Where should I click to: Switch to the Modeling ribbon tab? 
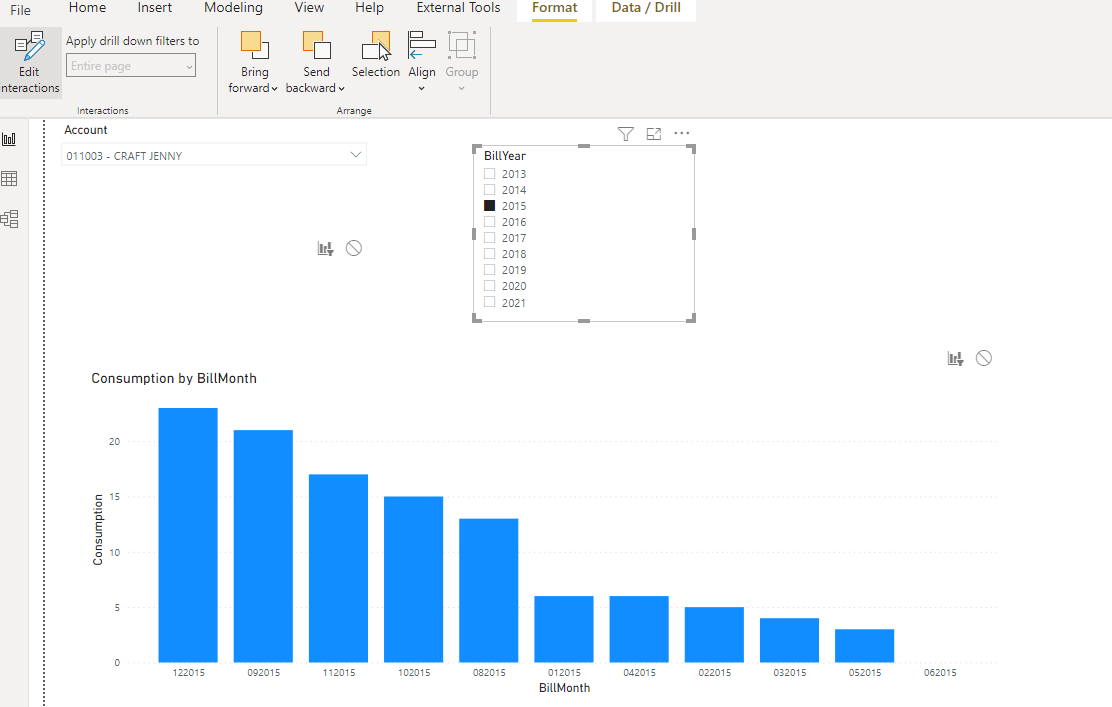coord(233,8)
